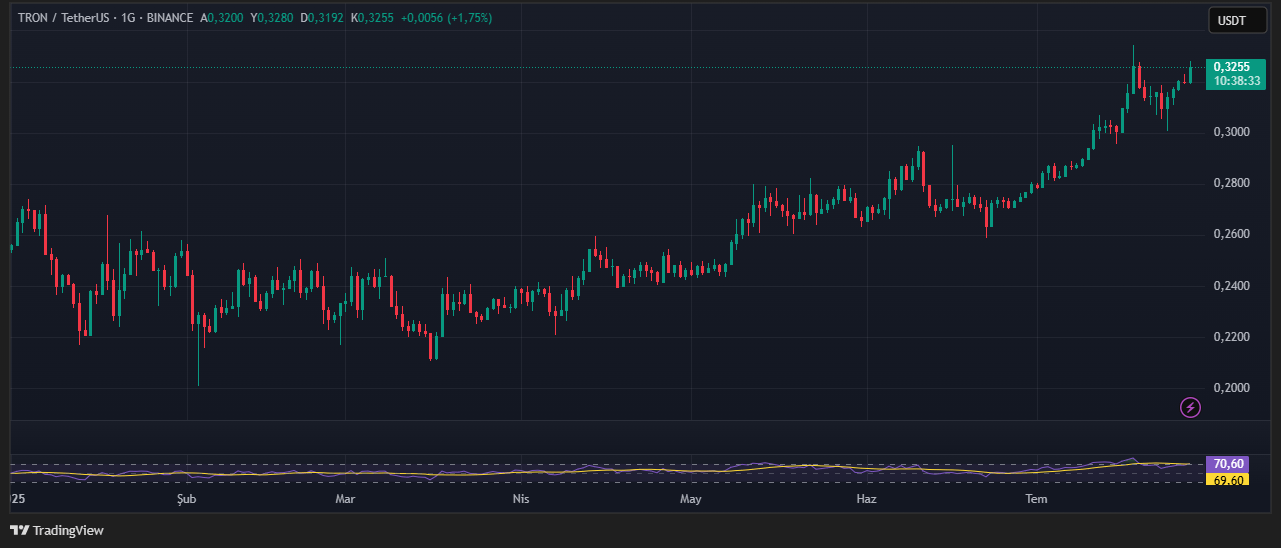Click the May month label on time axis
The image size is (1281, 548).
(x=690, y=498)
